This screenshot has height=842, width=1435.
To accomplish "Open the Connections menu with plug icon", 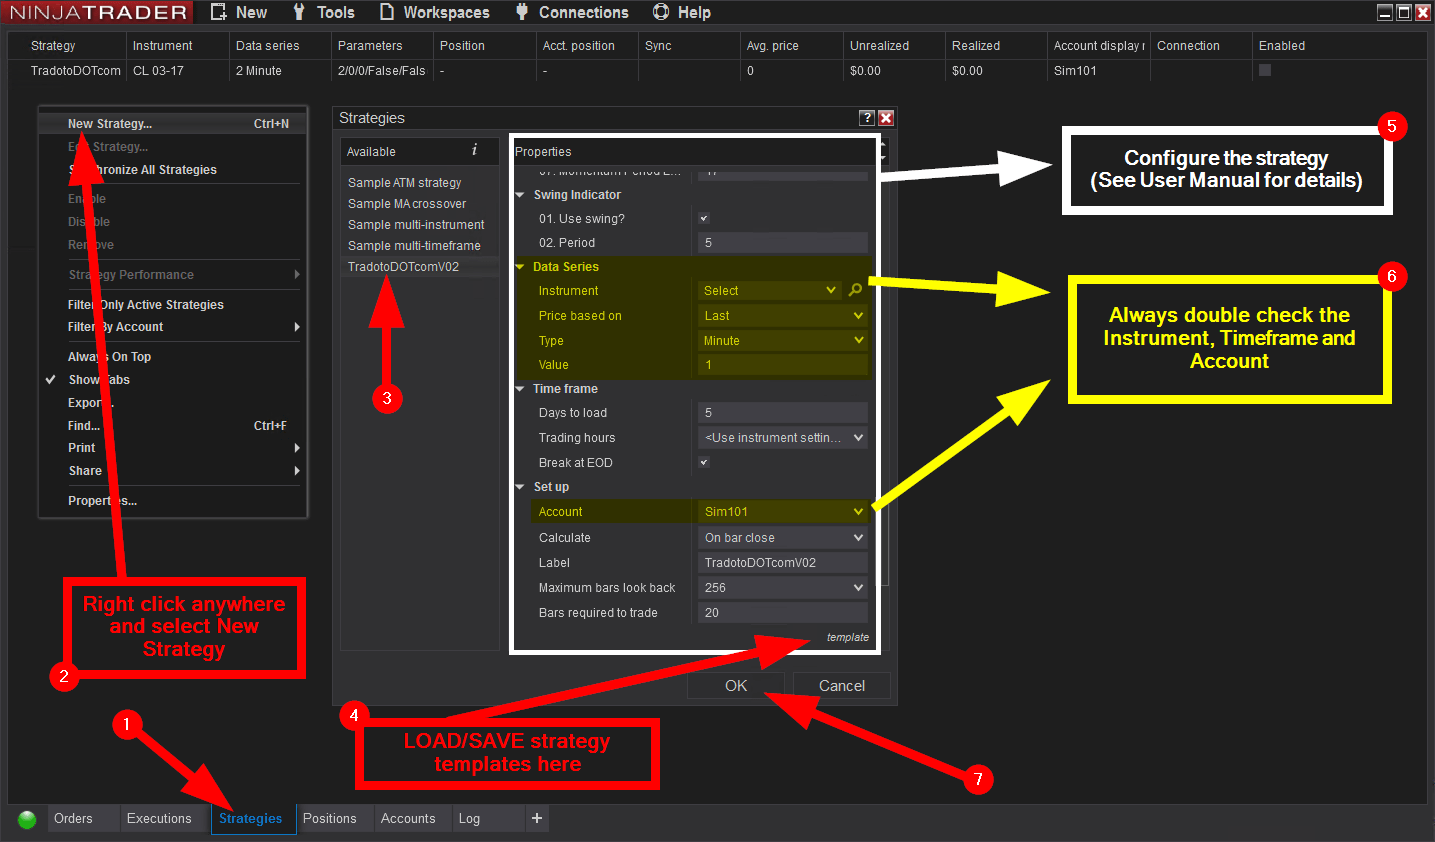I will [x=572, y=12].
